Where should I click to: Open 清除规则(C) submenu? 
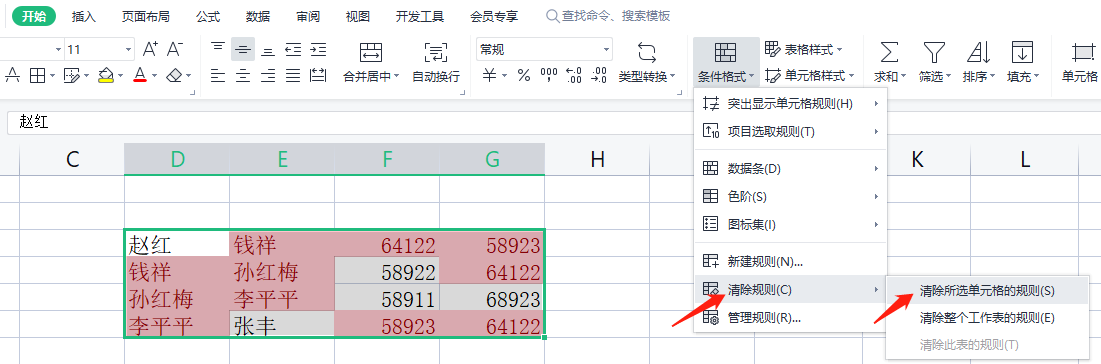tap(791, 290)
